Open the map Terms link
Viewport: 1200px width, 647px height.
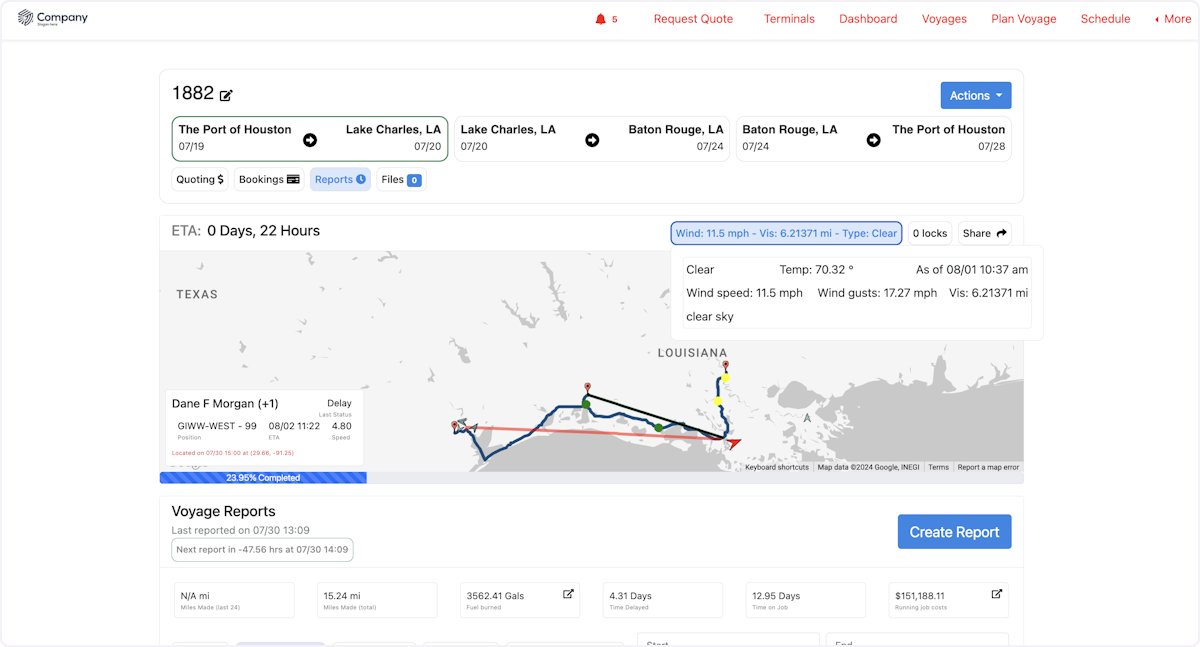click(x=938, y=467)
